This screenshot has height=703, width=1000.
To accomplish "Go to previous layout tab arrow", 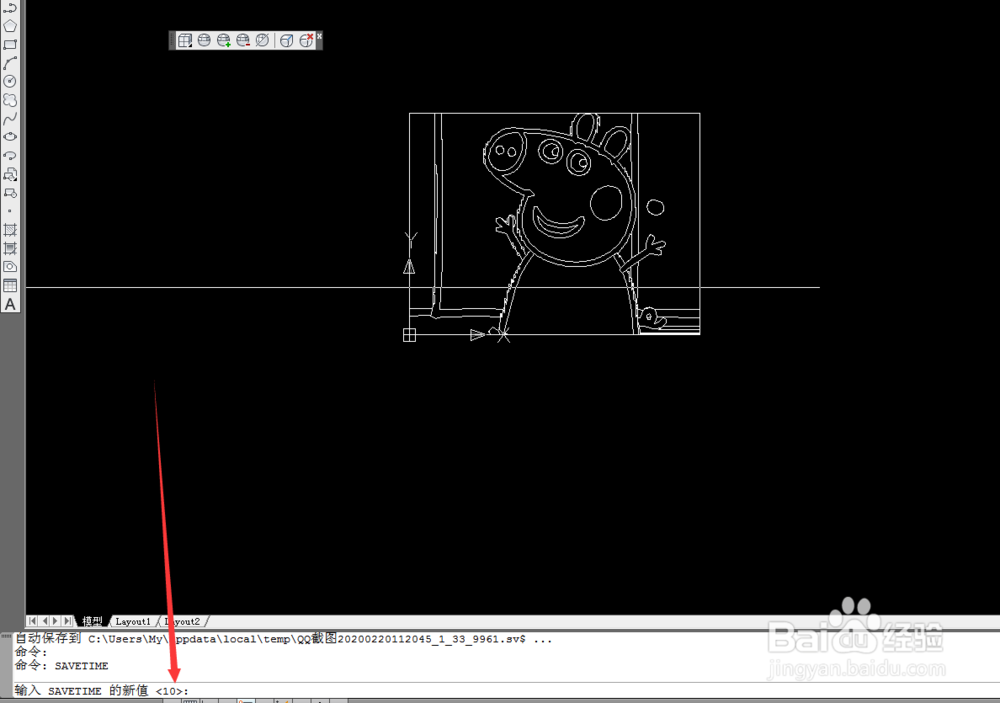I will point(44,621).
